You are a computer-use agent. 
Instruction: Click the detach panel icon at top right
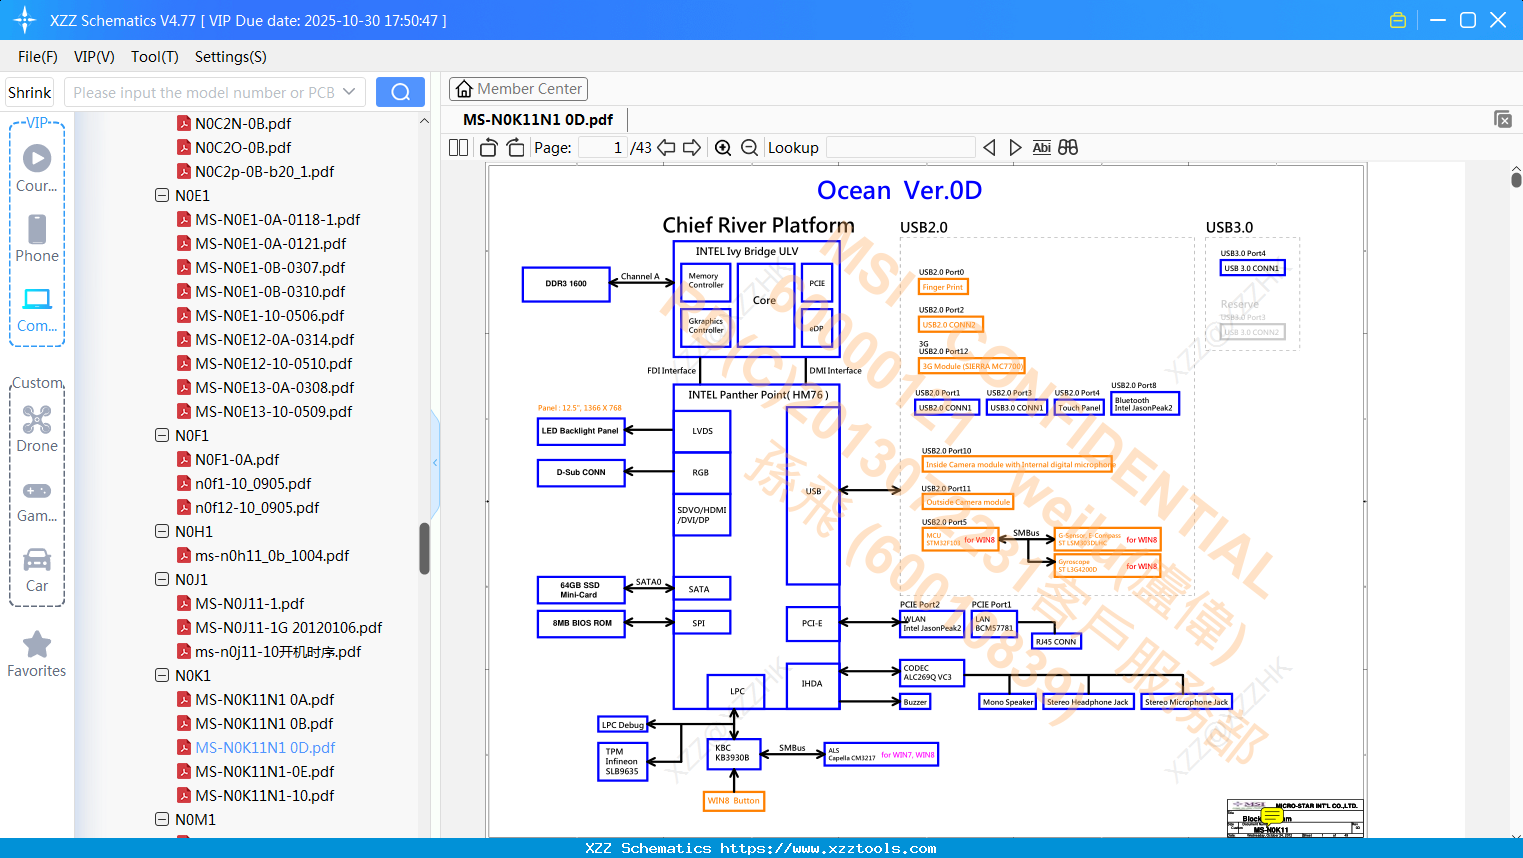(1503, 119)
